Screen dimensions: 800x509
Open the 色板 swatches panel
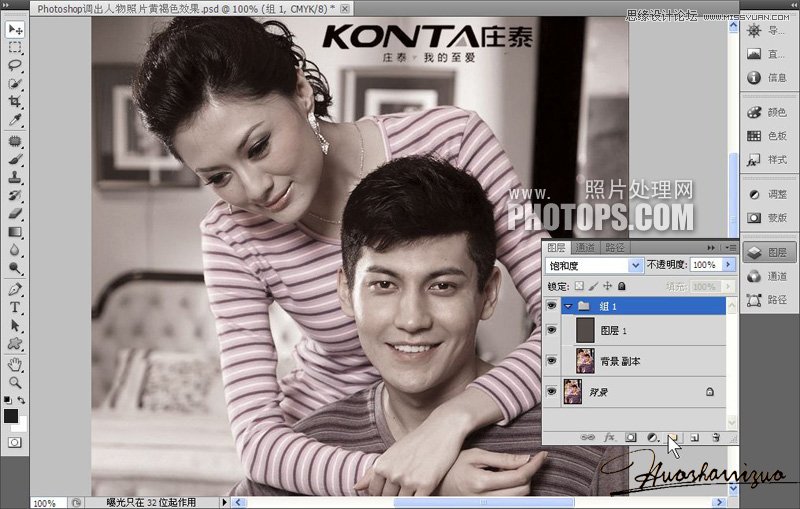[769, 136]
